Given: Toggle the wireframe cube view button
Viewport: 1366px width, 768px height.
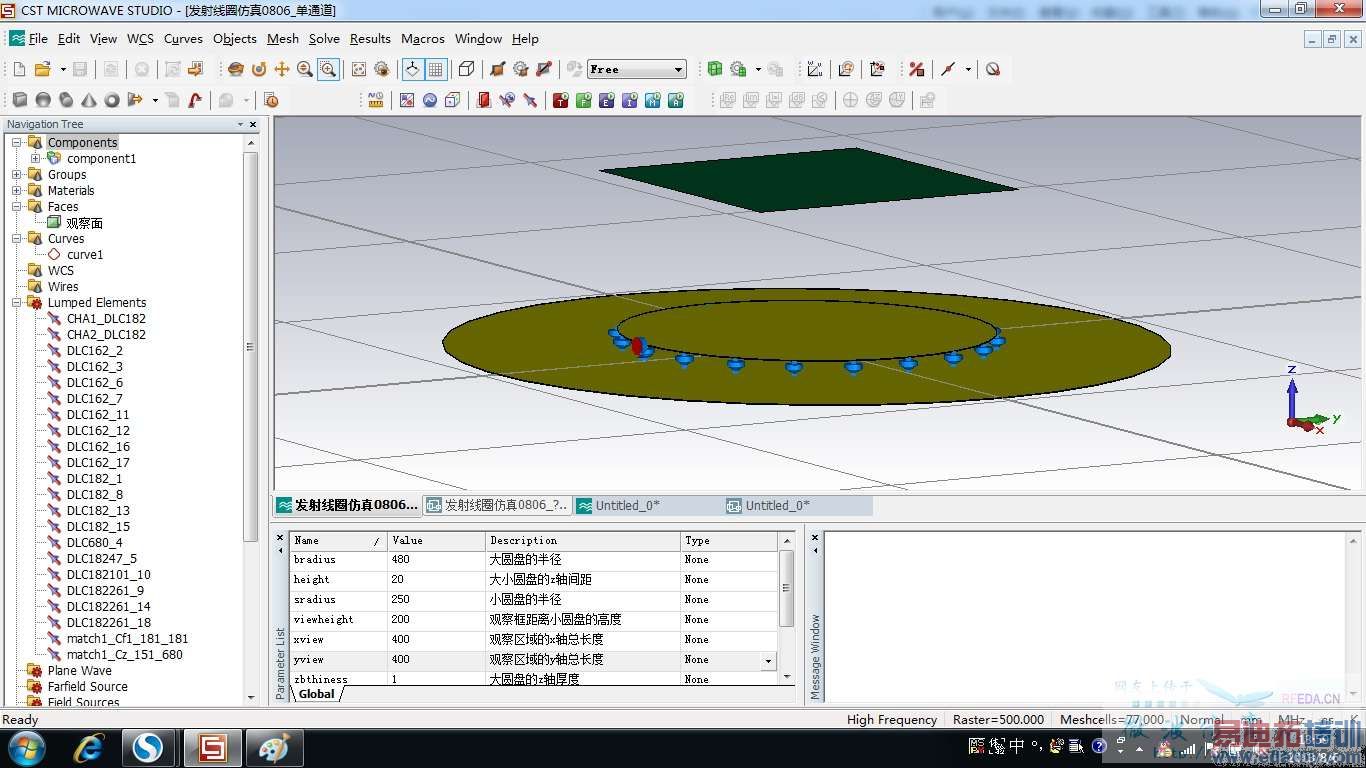Looking at the screenshot, I should [466, 69].
